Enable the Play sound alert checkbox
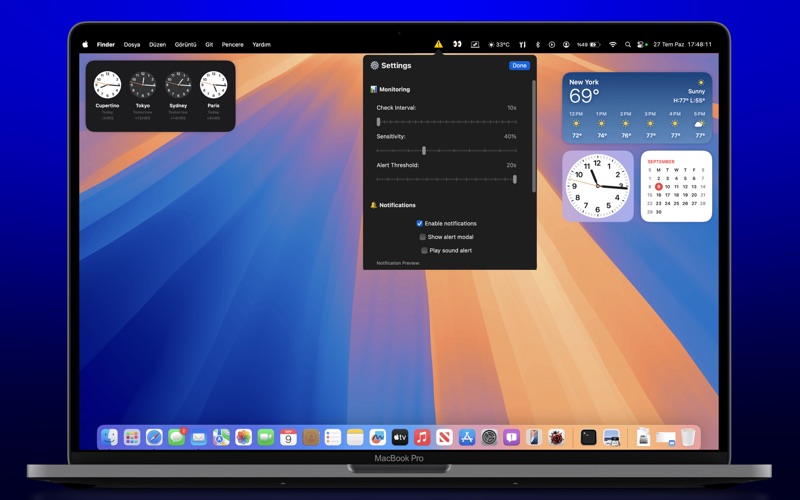Screen dimensions: 800x500 424,250
